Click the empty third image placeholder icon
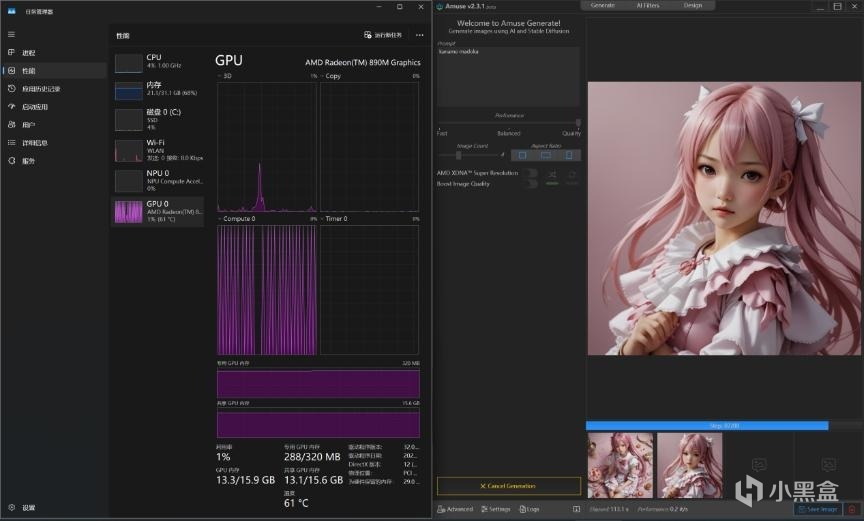The width and height of the screenshot is (864, 521). (x=759, y=465)
